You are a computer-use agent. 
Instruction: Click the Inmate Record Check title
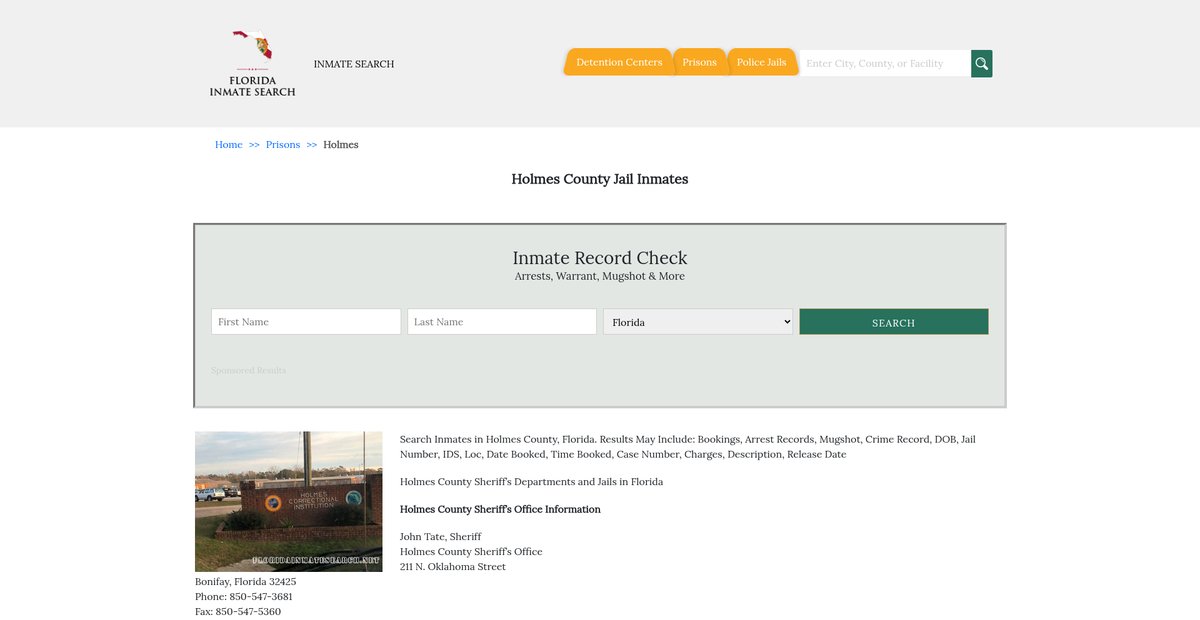coord(600,258)
